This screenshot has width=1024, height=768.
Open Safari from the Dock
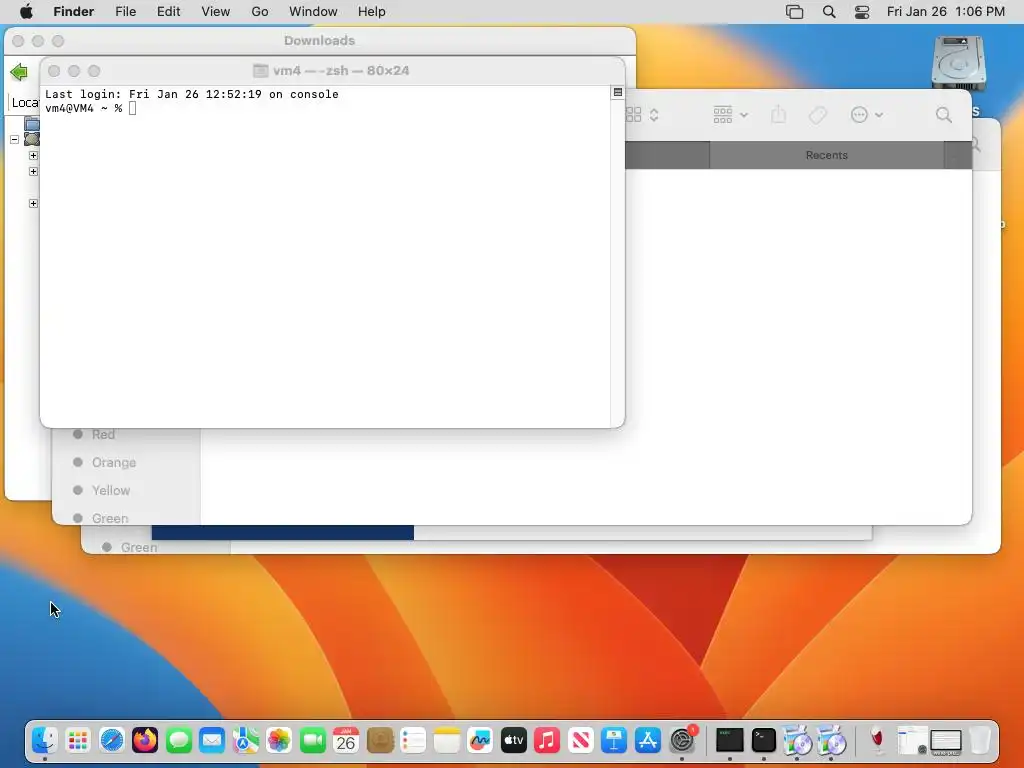(112, 741)
